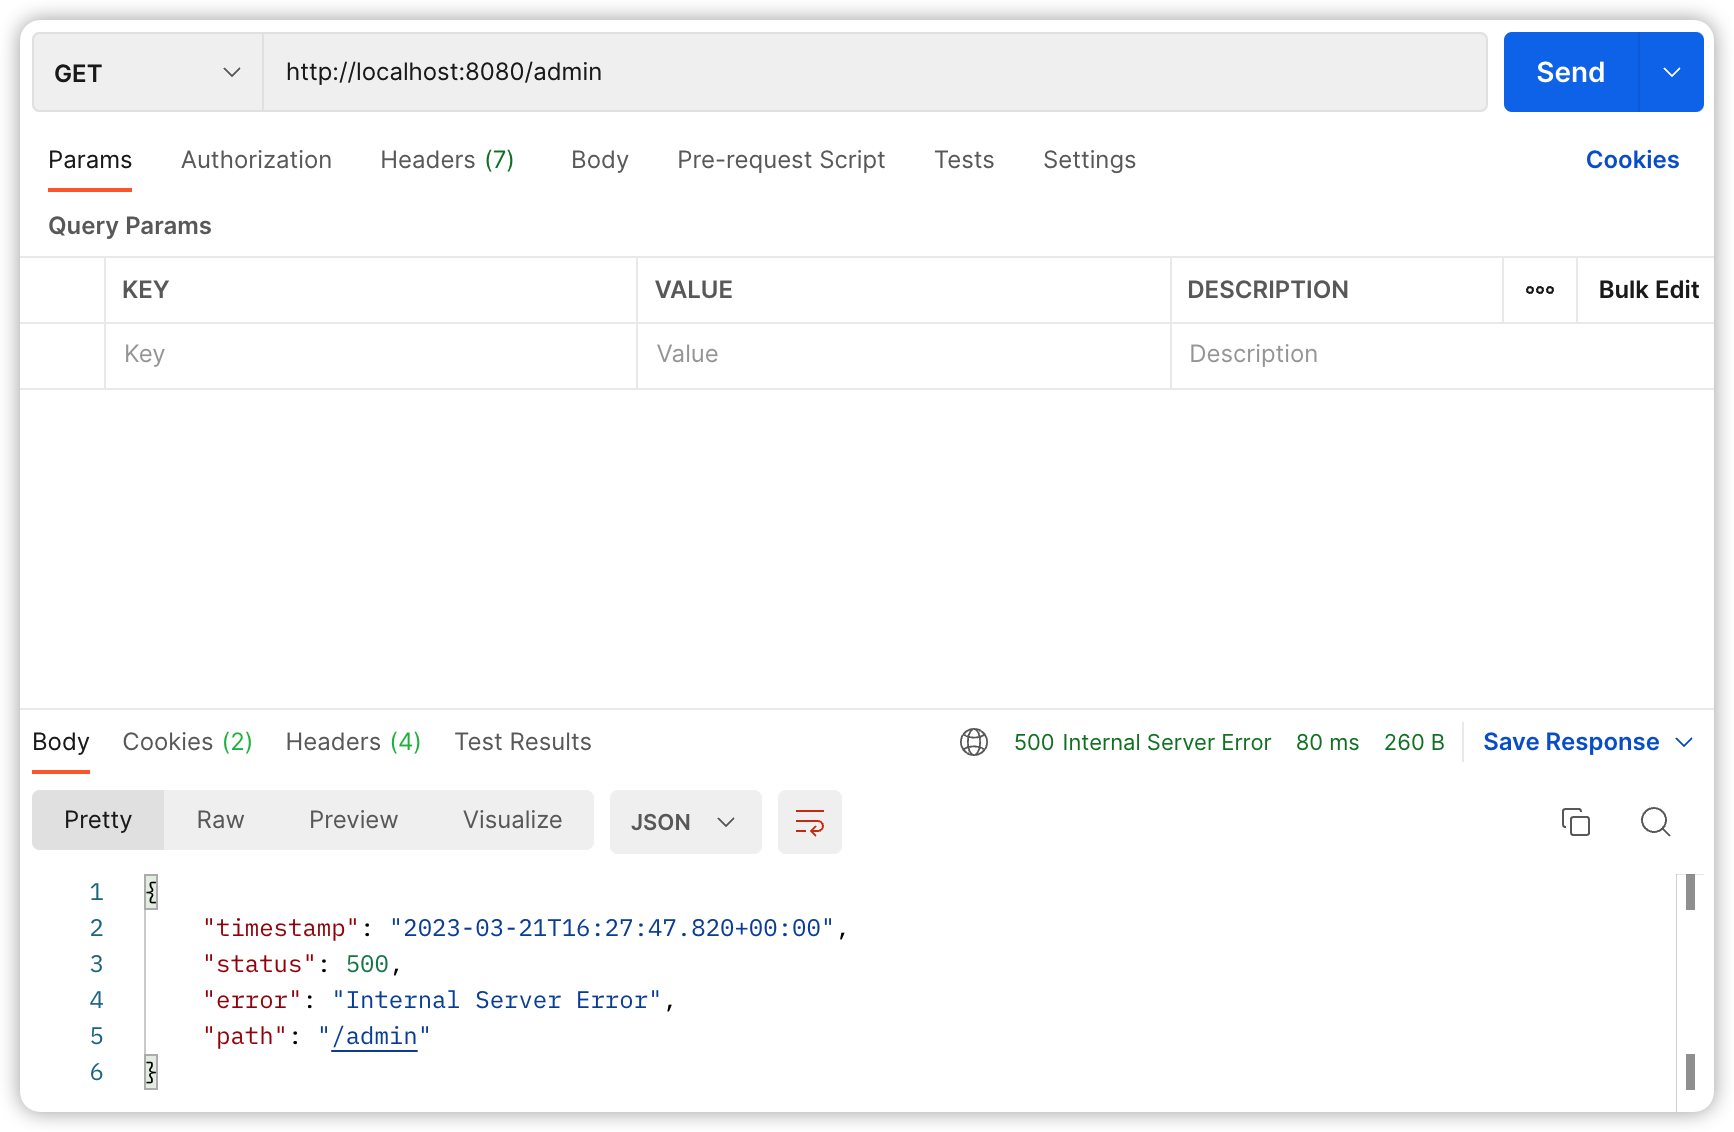Click the "timestamp" key in response
1734x1132 pixels.
281,929
